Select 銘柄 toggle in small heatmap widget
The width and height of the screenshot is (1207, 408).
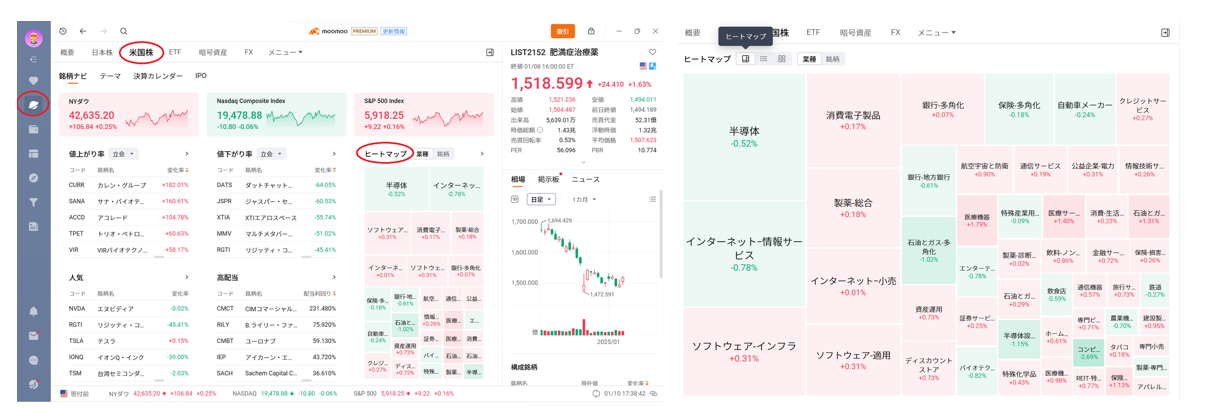point(444,154)
